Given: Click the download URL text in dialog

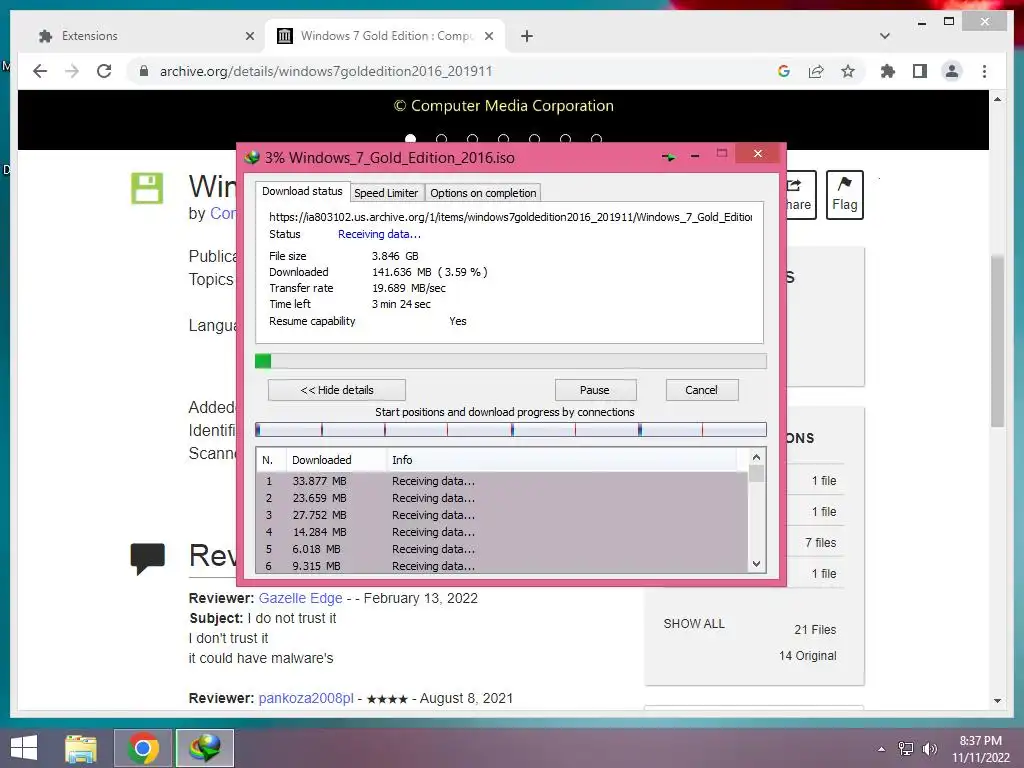Looking at the screenshot, I should point(510,217).
